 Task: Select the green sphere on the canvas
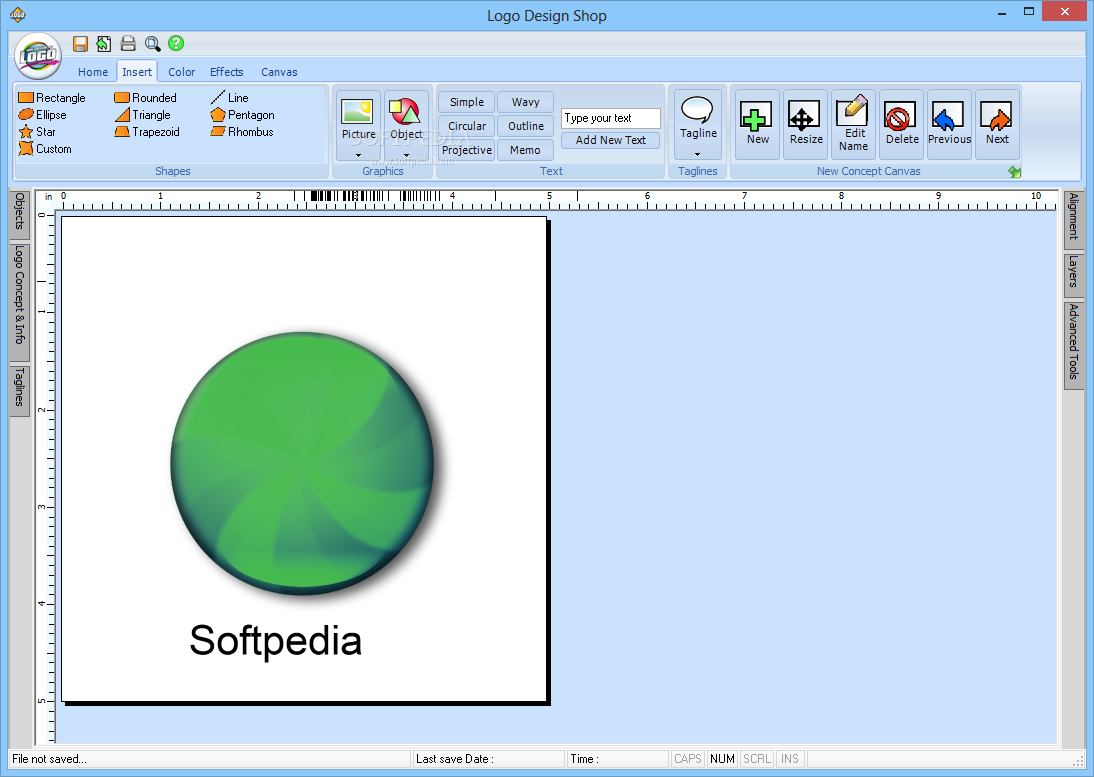[x=301, y=464]
